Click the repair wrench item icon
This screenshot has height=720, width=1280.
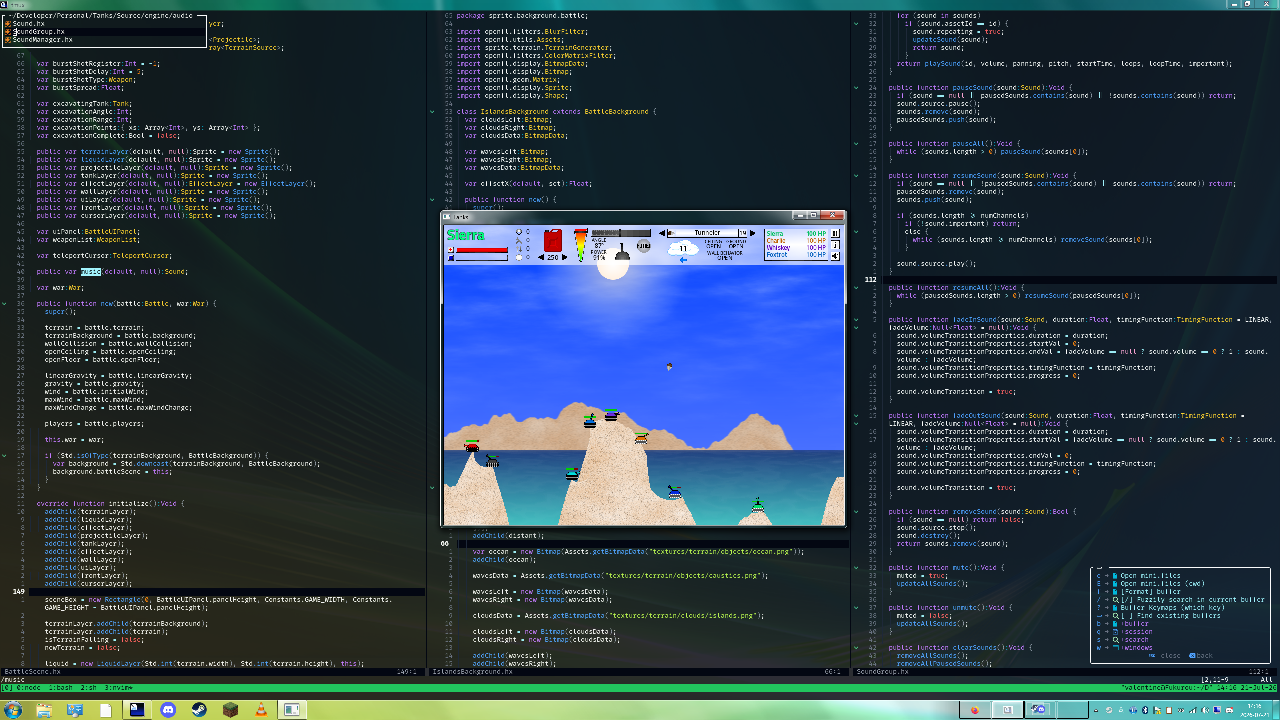pyautogui.click(x=519, y=240)
